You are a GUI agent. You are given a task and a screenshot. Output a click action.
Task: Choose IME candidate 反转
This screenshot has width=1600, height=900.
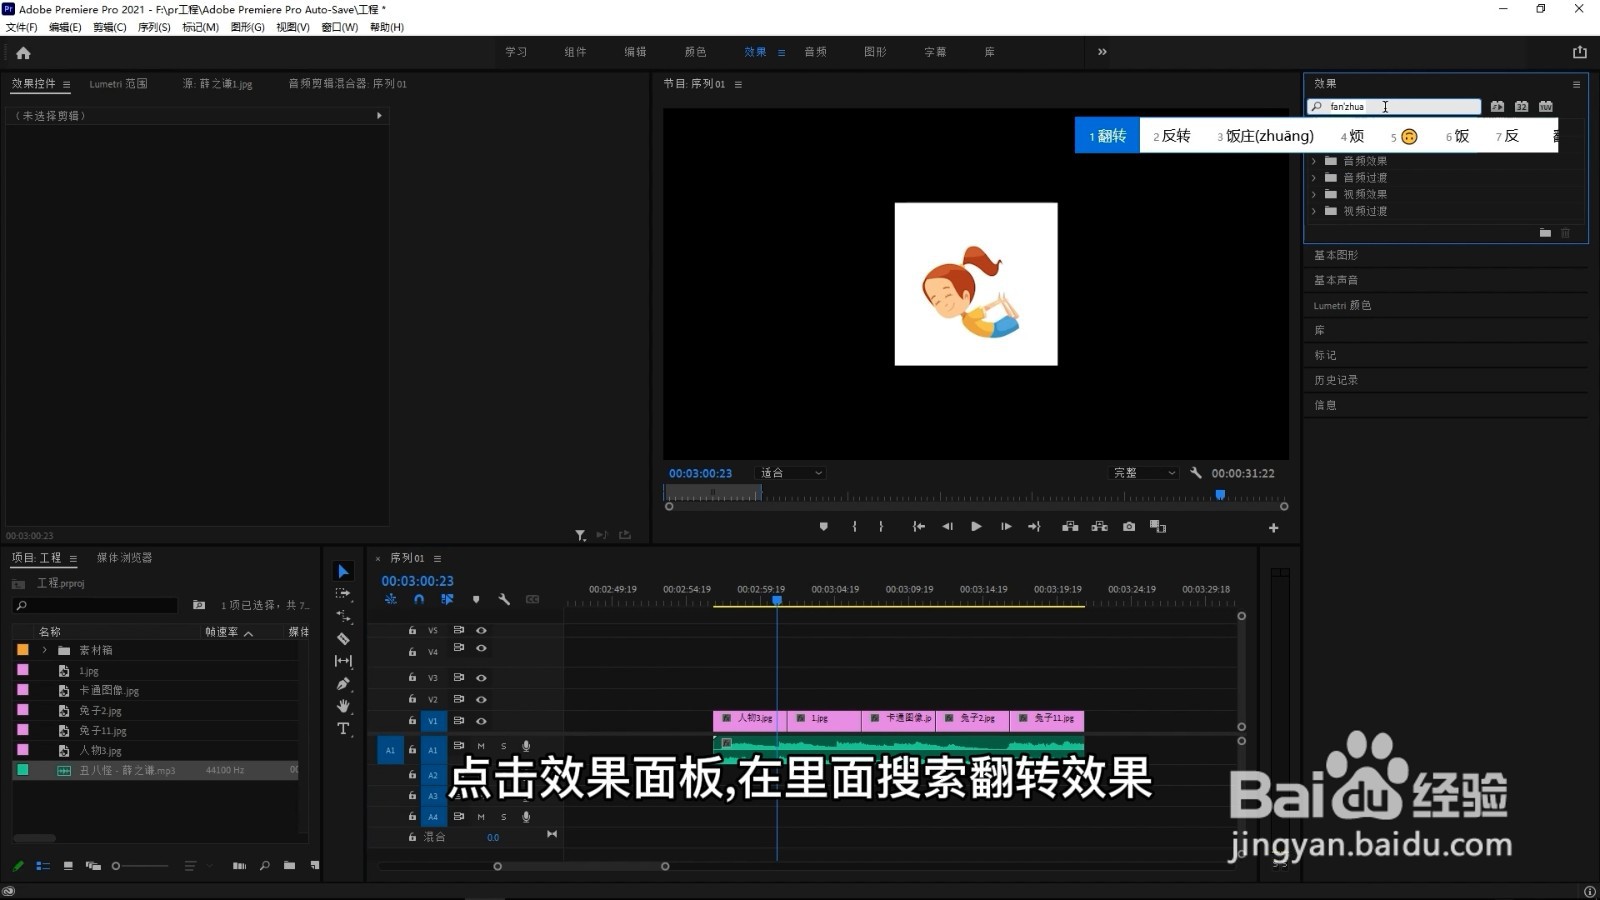click(x=1172, y=136)
